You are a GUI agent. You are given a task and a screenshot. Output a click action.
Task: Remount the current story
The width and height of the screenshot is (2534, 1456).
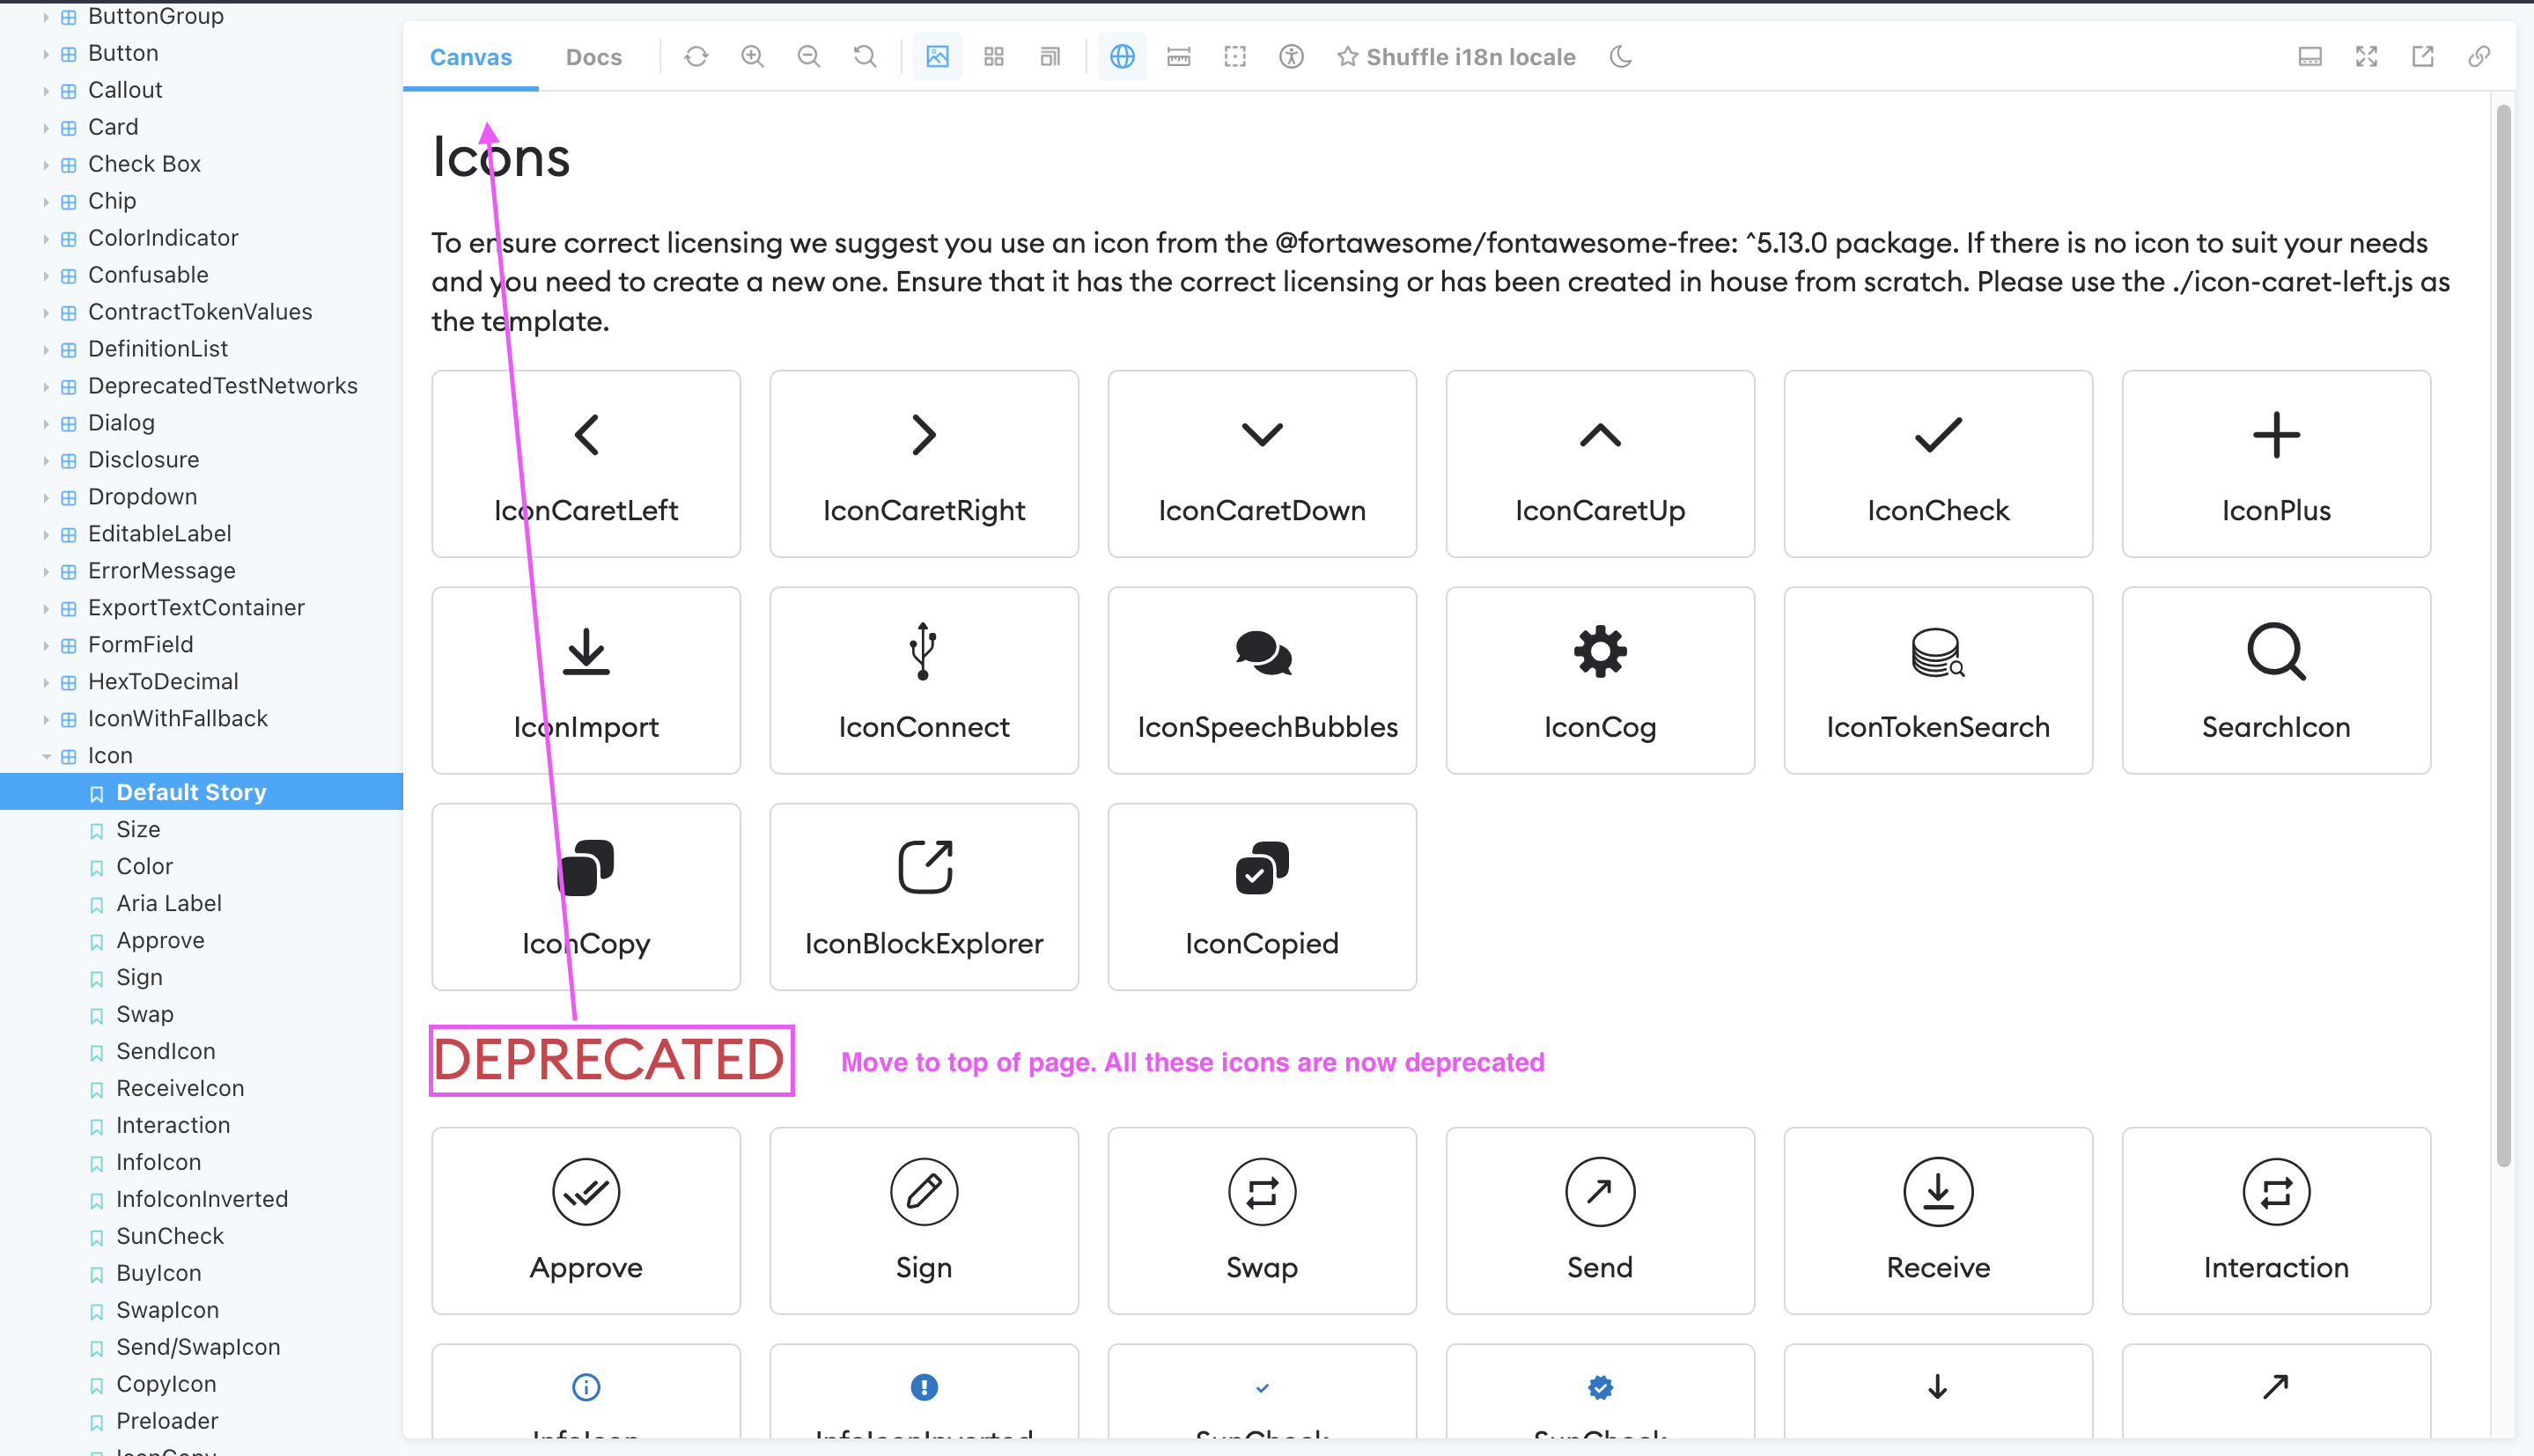click(x=697, y=56)
